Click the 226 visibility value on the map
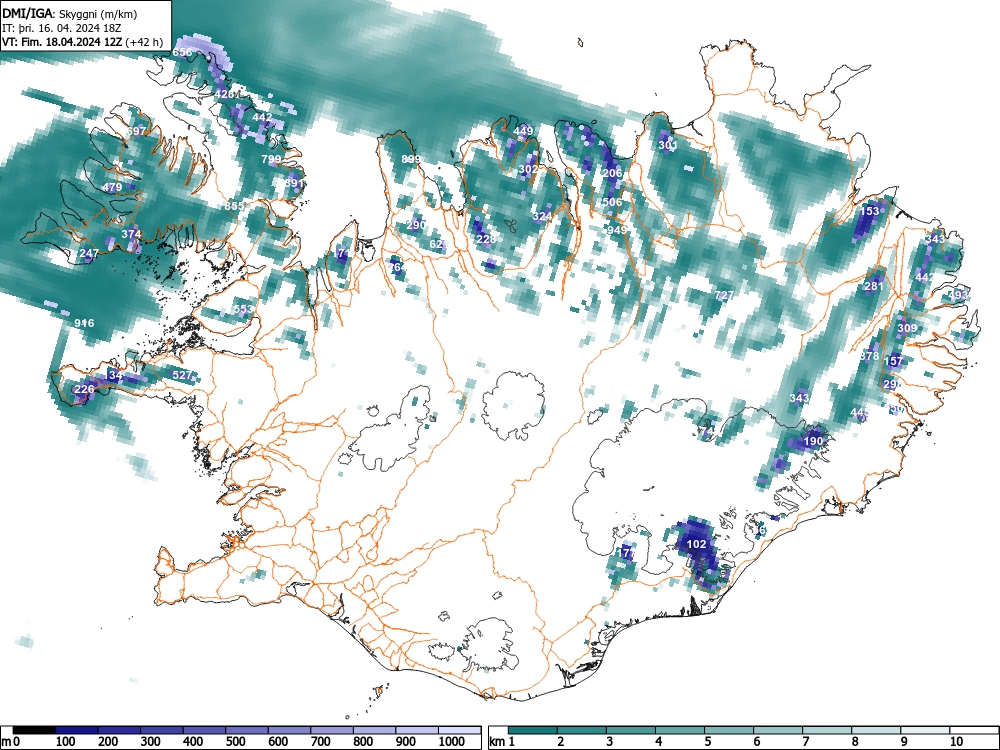 pyautogui.click(x=84, y=389)
